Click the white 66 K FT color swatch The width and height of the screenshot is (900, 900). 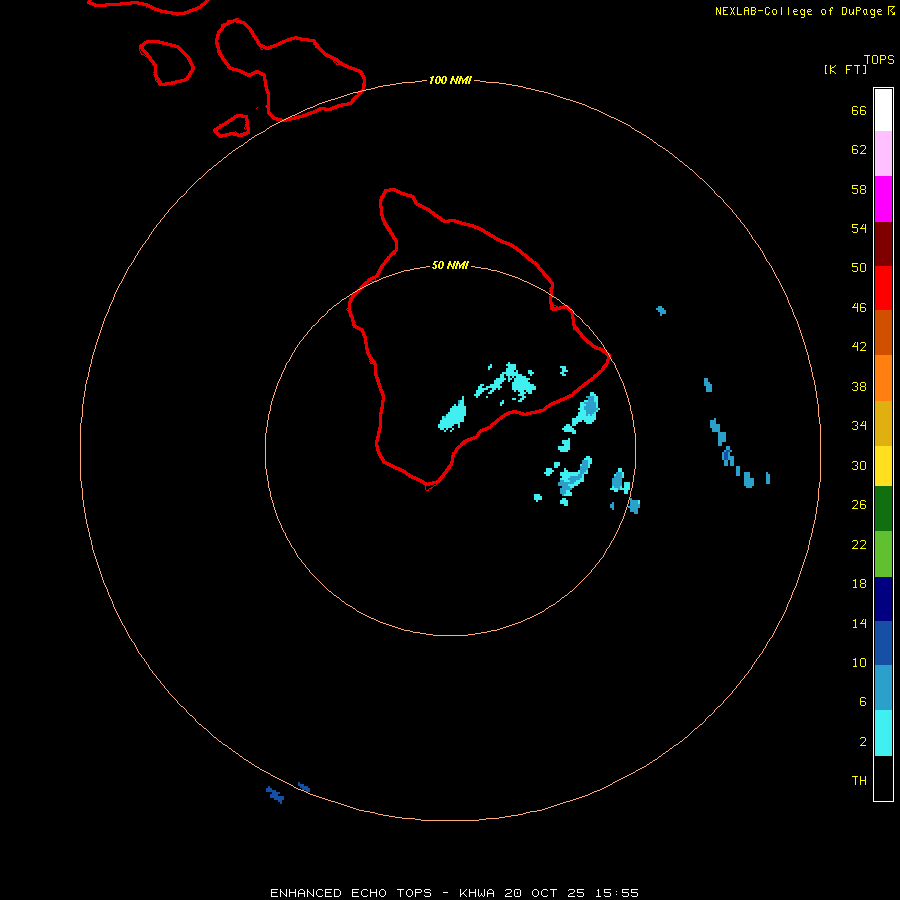tap(883, 110)
